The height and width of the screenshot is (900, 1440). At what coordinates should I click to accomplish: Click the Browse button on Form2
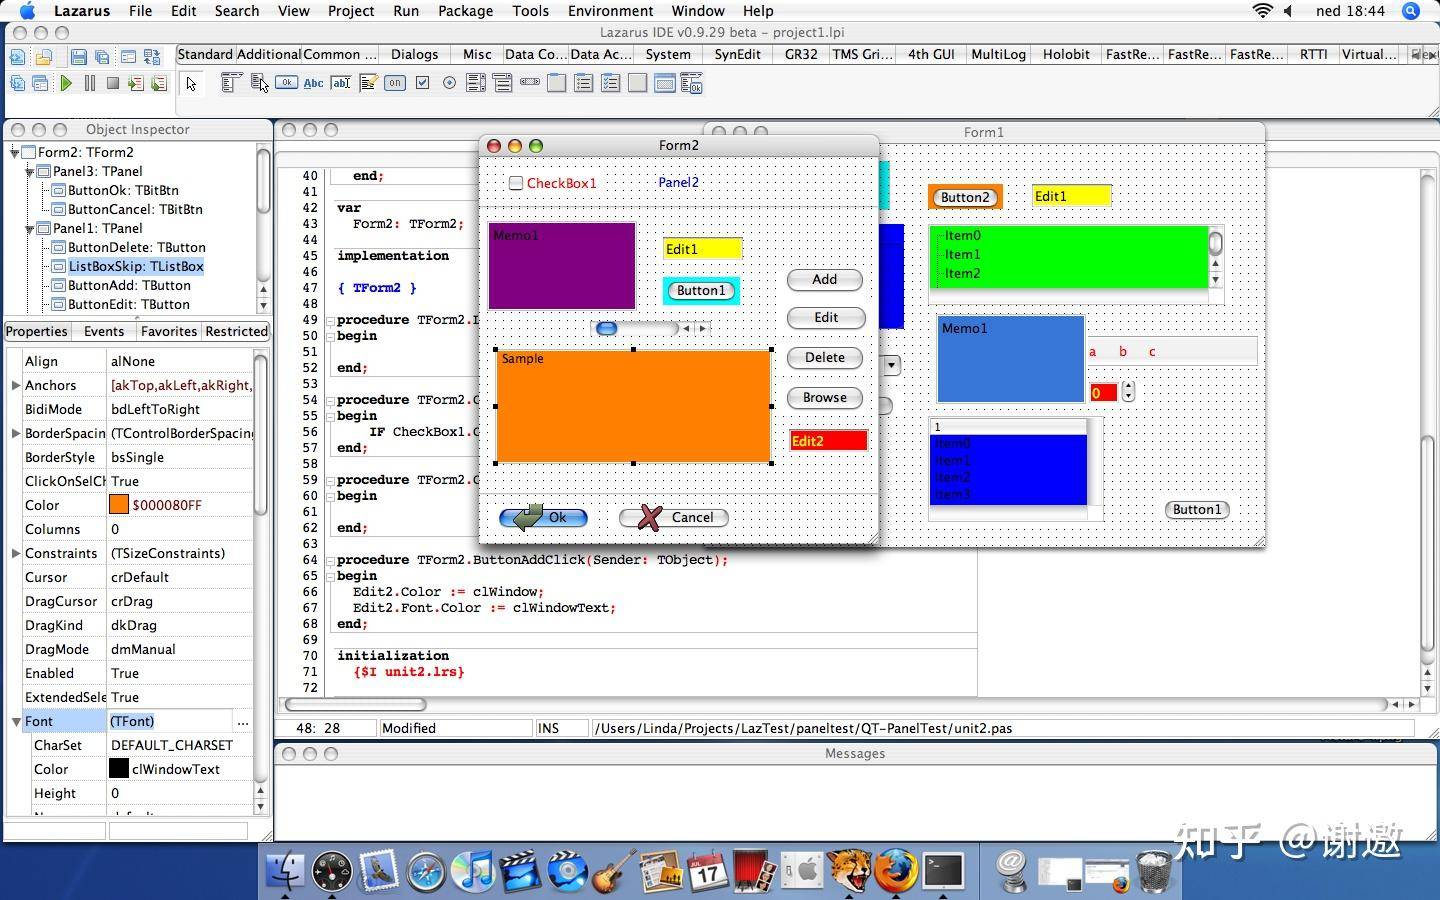tap(825, 397)
